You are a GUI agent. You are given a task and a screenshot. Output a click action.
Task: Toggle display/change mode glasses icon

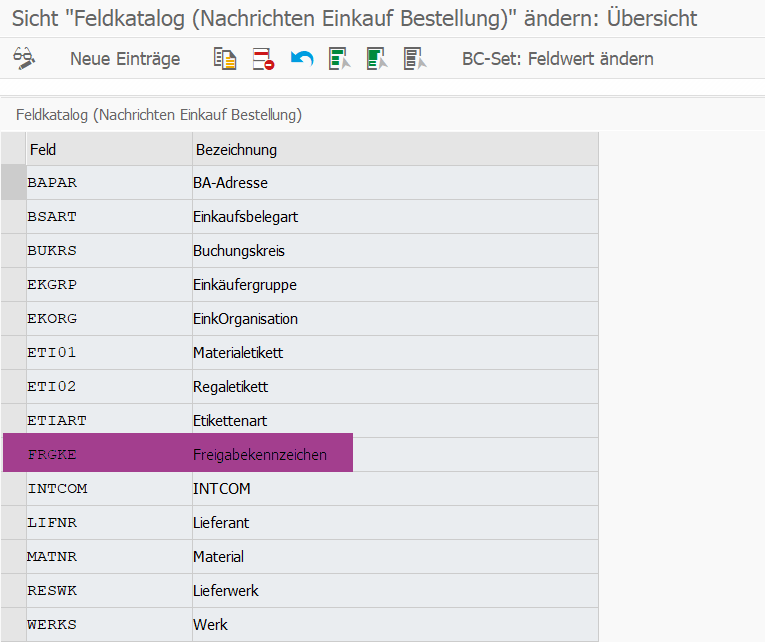click(x=24, y=59)
